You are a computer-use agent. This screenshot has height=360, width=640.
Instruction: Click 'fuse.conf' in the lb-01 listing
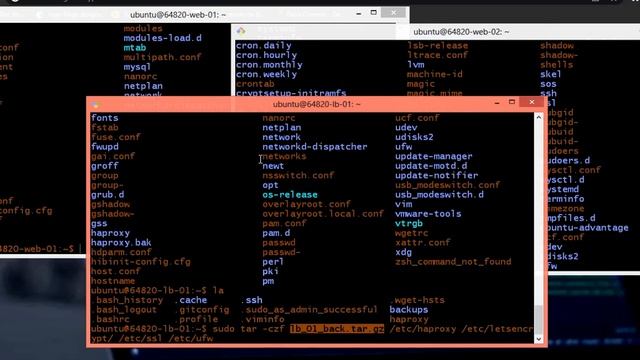pyautogui.click(x=116, y=137)
